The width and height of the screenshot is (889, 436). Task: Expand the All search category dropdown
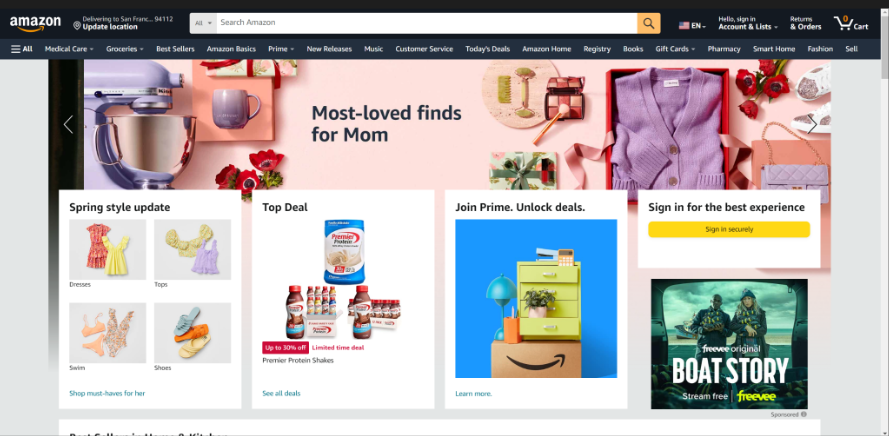(x=203, y=23)
